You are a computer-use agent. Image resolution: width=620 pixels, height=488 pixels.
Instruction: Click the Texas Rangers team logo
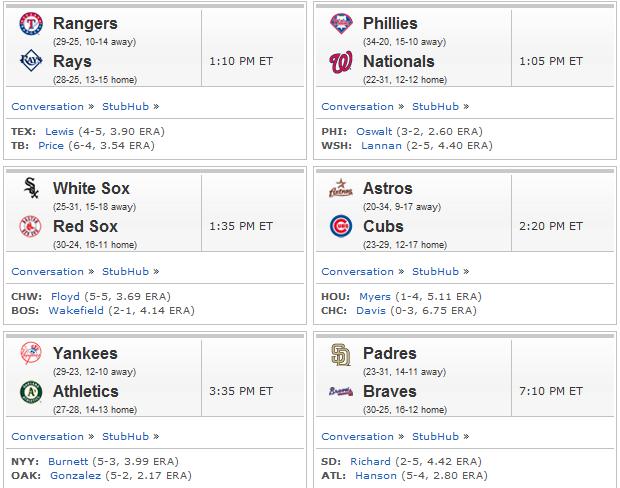31,24
